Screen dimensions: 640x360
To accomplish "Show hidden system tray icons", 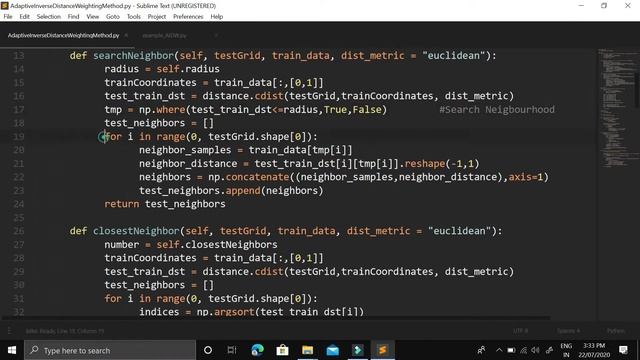I will point(499,350).
